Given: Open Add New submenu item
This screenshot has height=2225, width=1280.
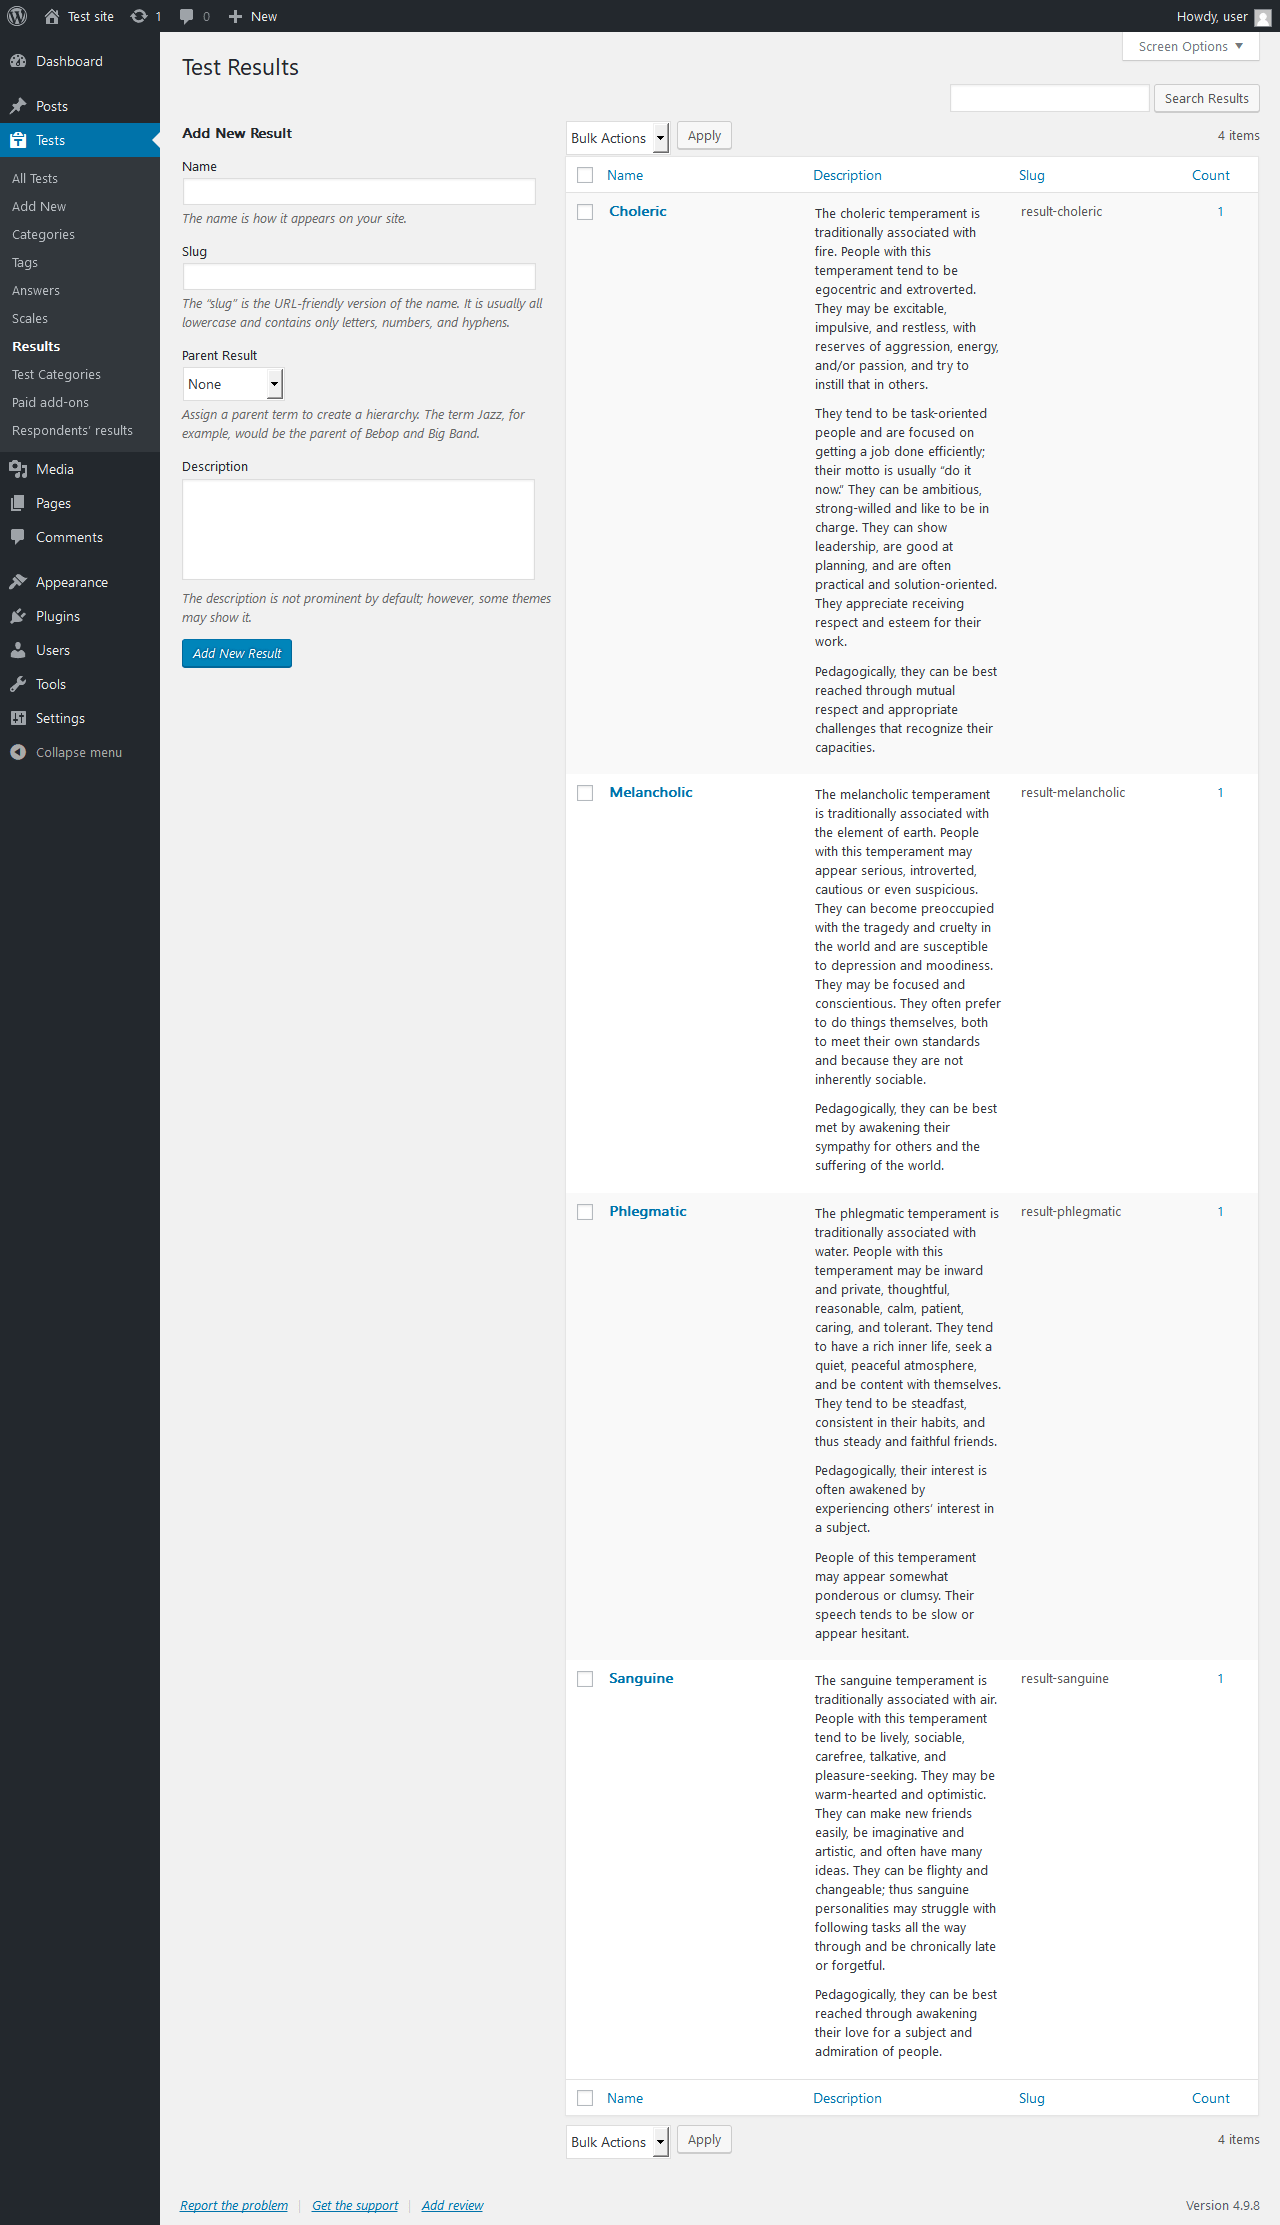Looking at the screenshot, I should 39,206.
